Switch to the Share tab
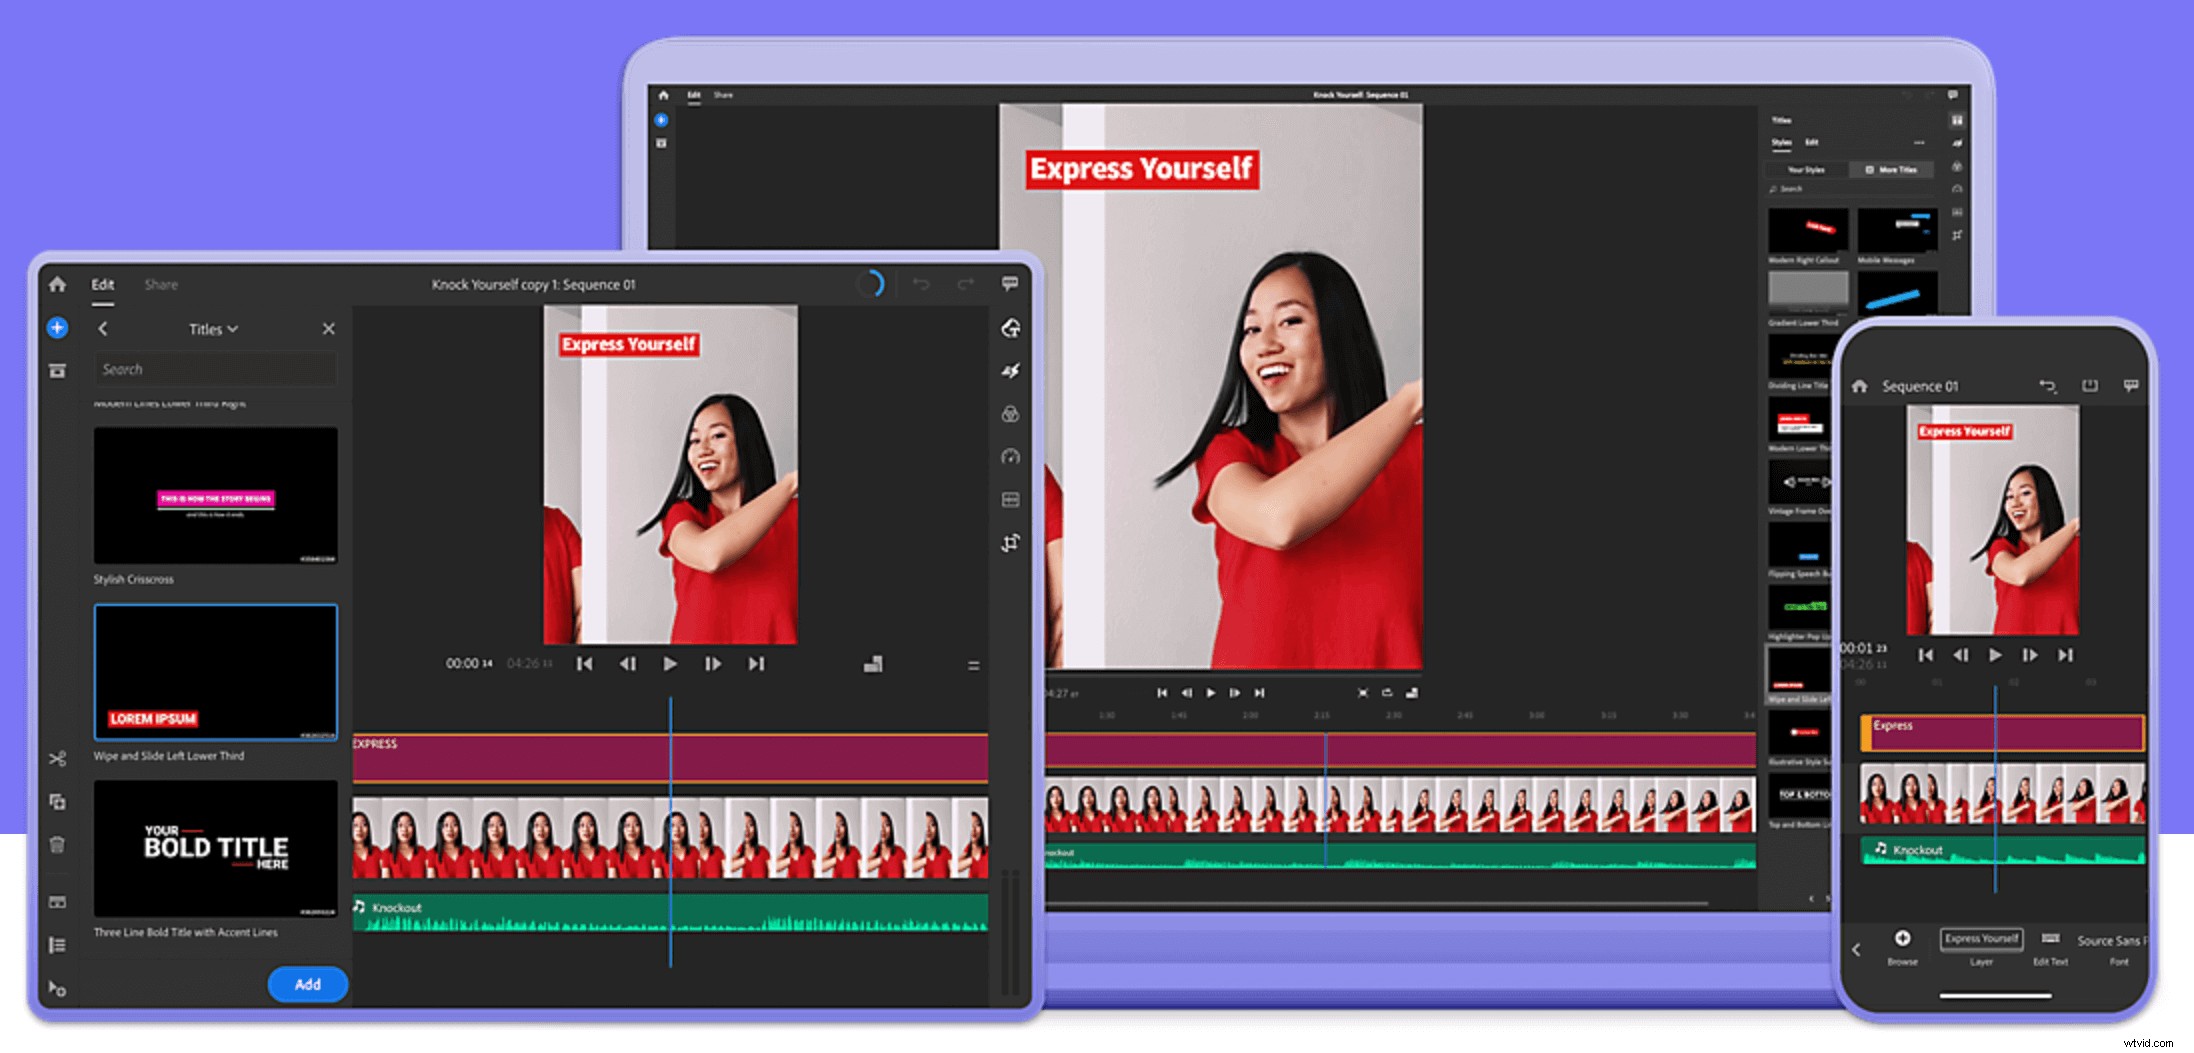This screenshot has width=2194, height=1053. 160,284
